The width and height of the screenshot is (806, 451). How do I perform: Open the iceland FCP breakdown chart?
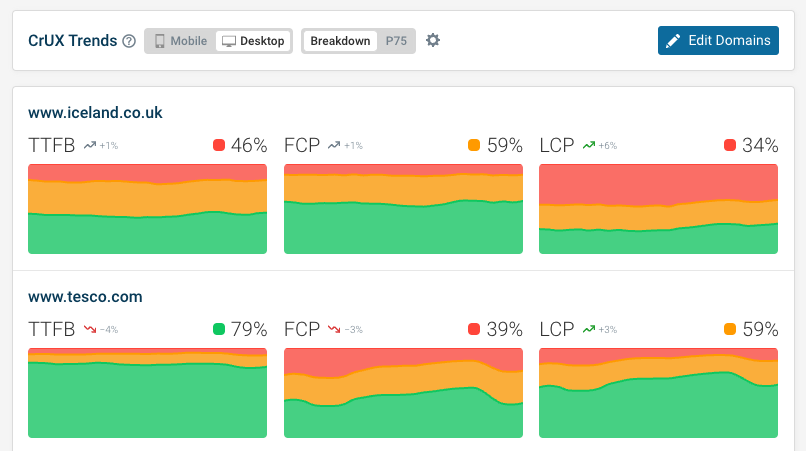(404, 209)
